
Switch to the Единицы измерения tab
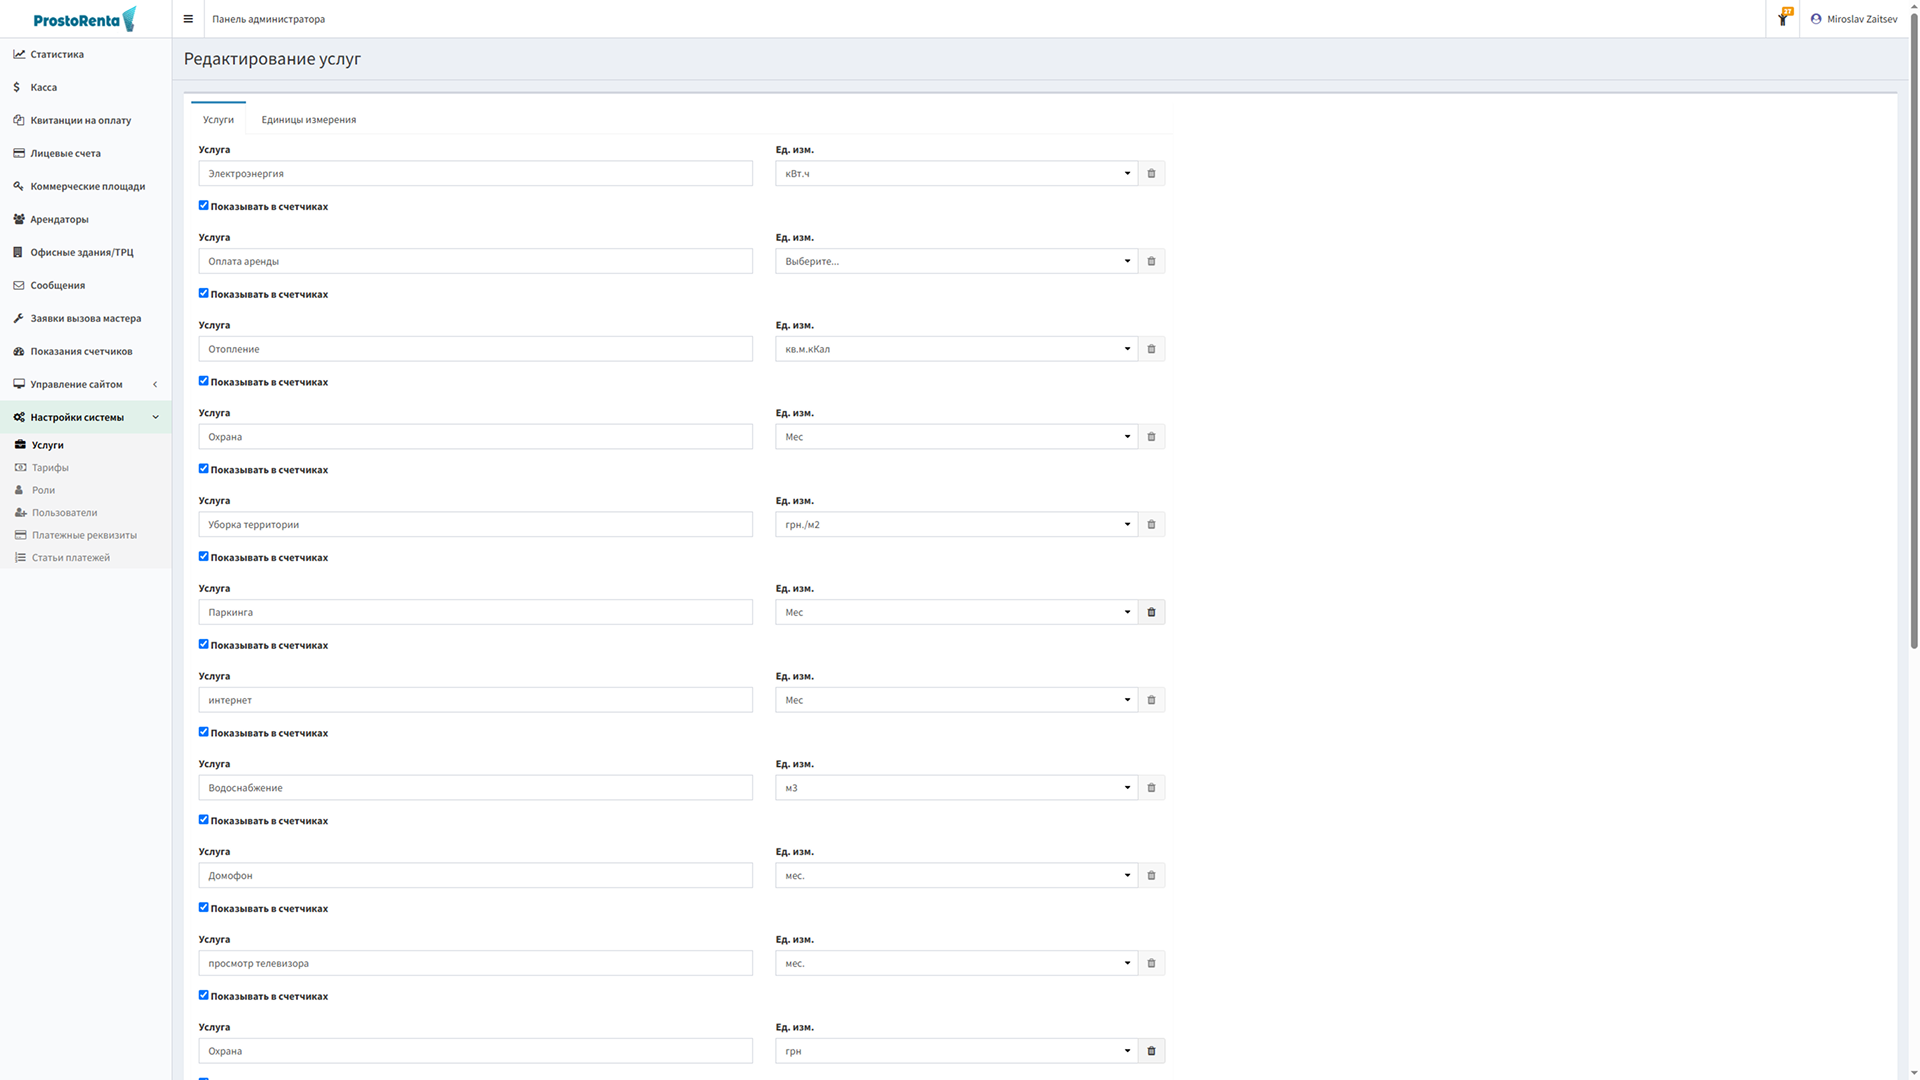(308, 120)
